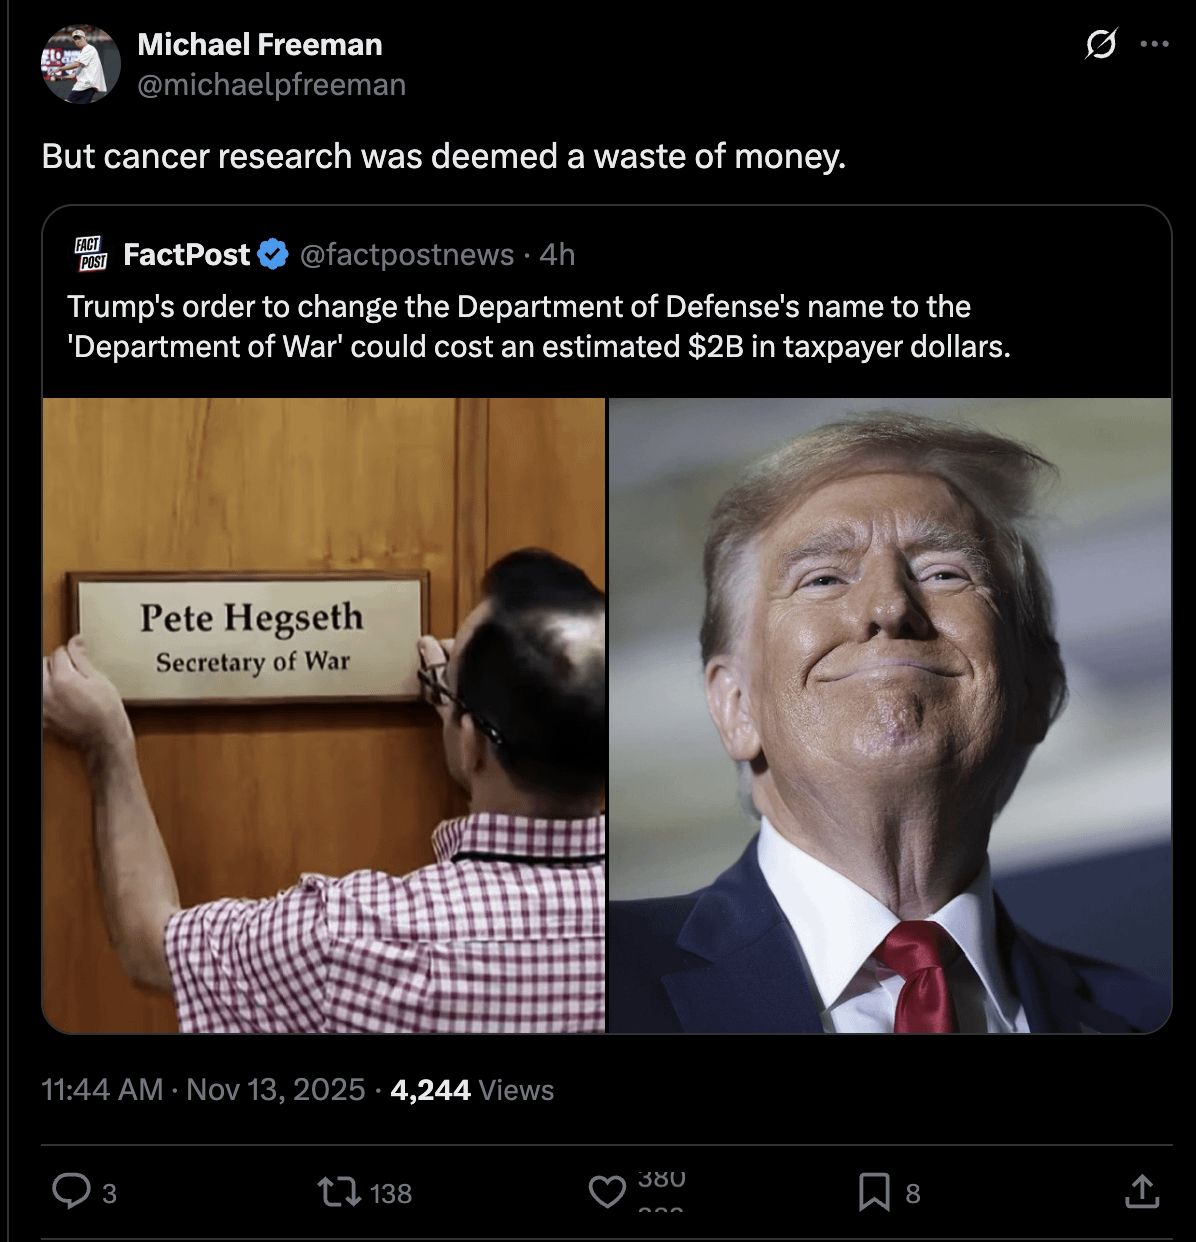Open Michael Freeman's profile avatar
The height and width of the screenshot is (1242, 1196).
point(81,65)
